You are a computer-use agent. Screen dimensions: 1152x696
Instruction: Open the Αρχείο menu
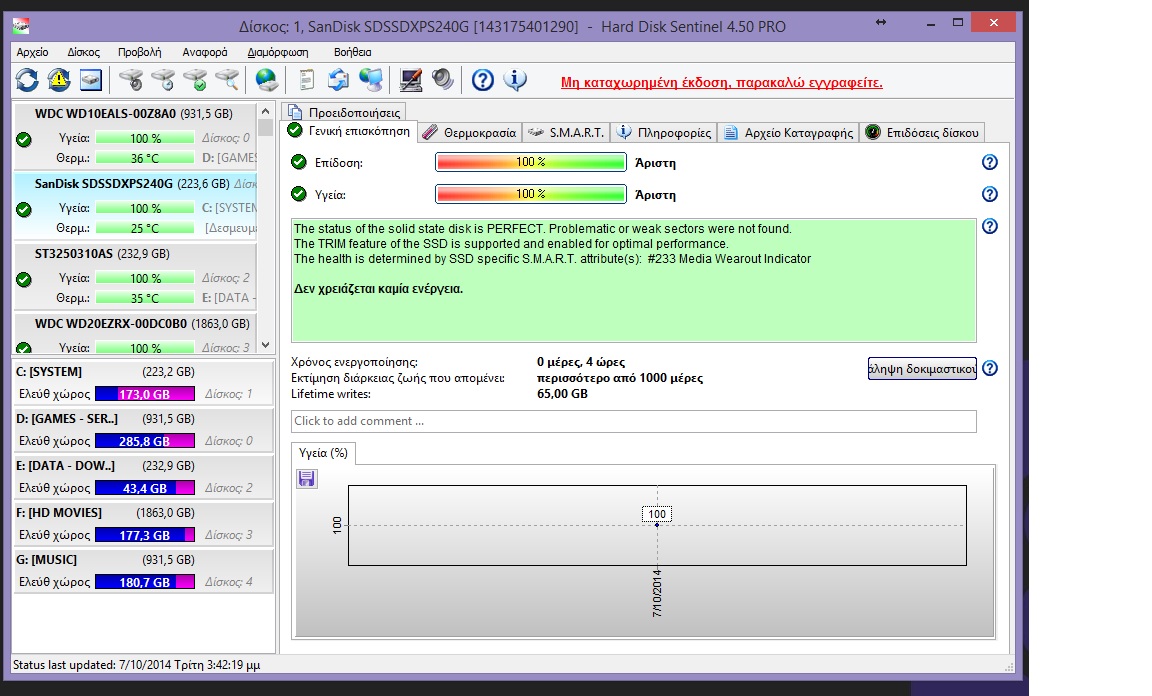[32, 52]
